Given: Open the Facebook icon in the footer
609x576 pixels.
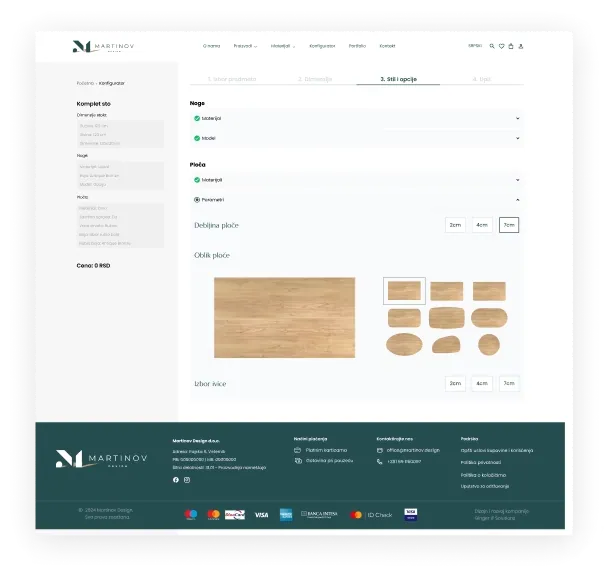Looking at the screenshot, I should coord(176,480).
